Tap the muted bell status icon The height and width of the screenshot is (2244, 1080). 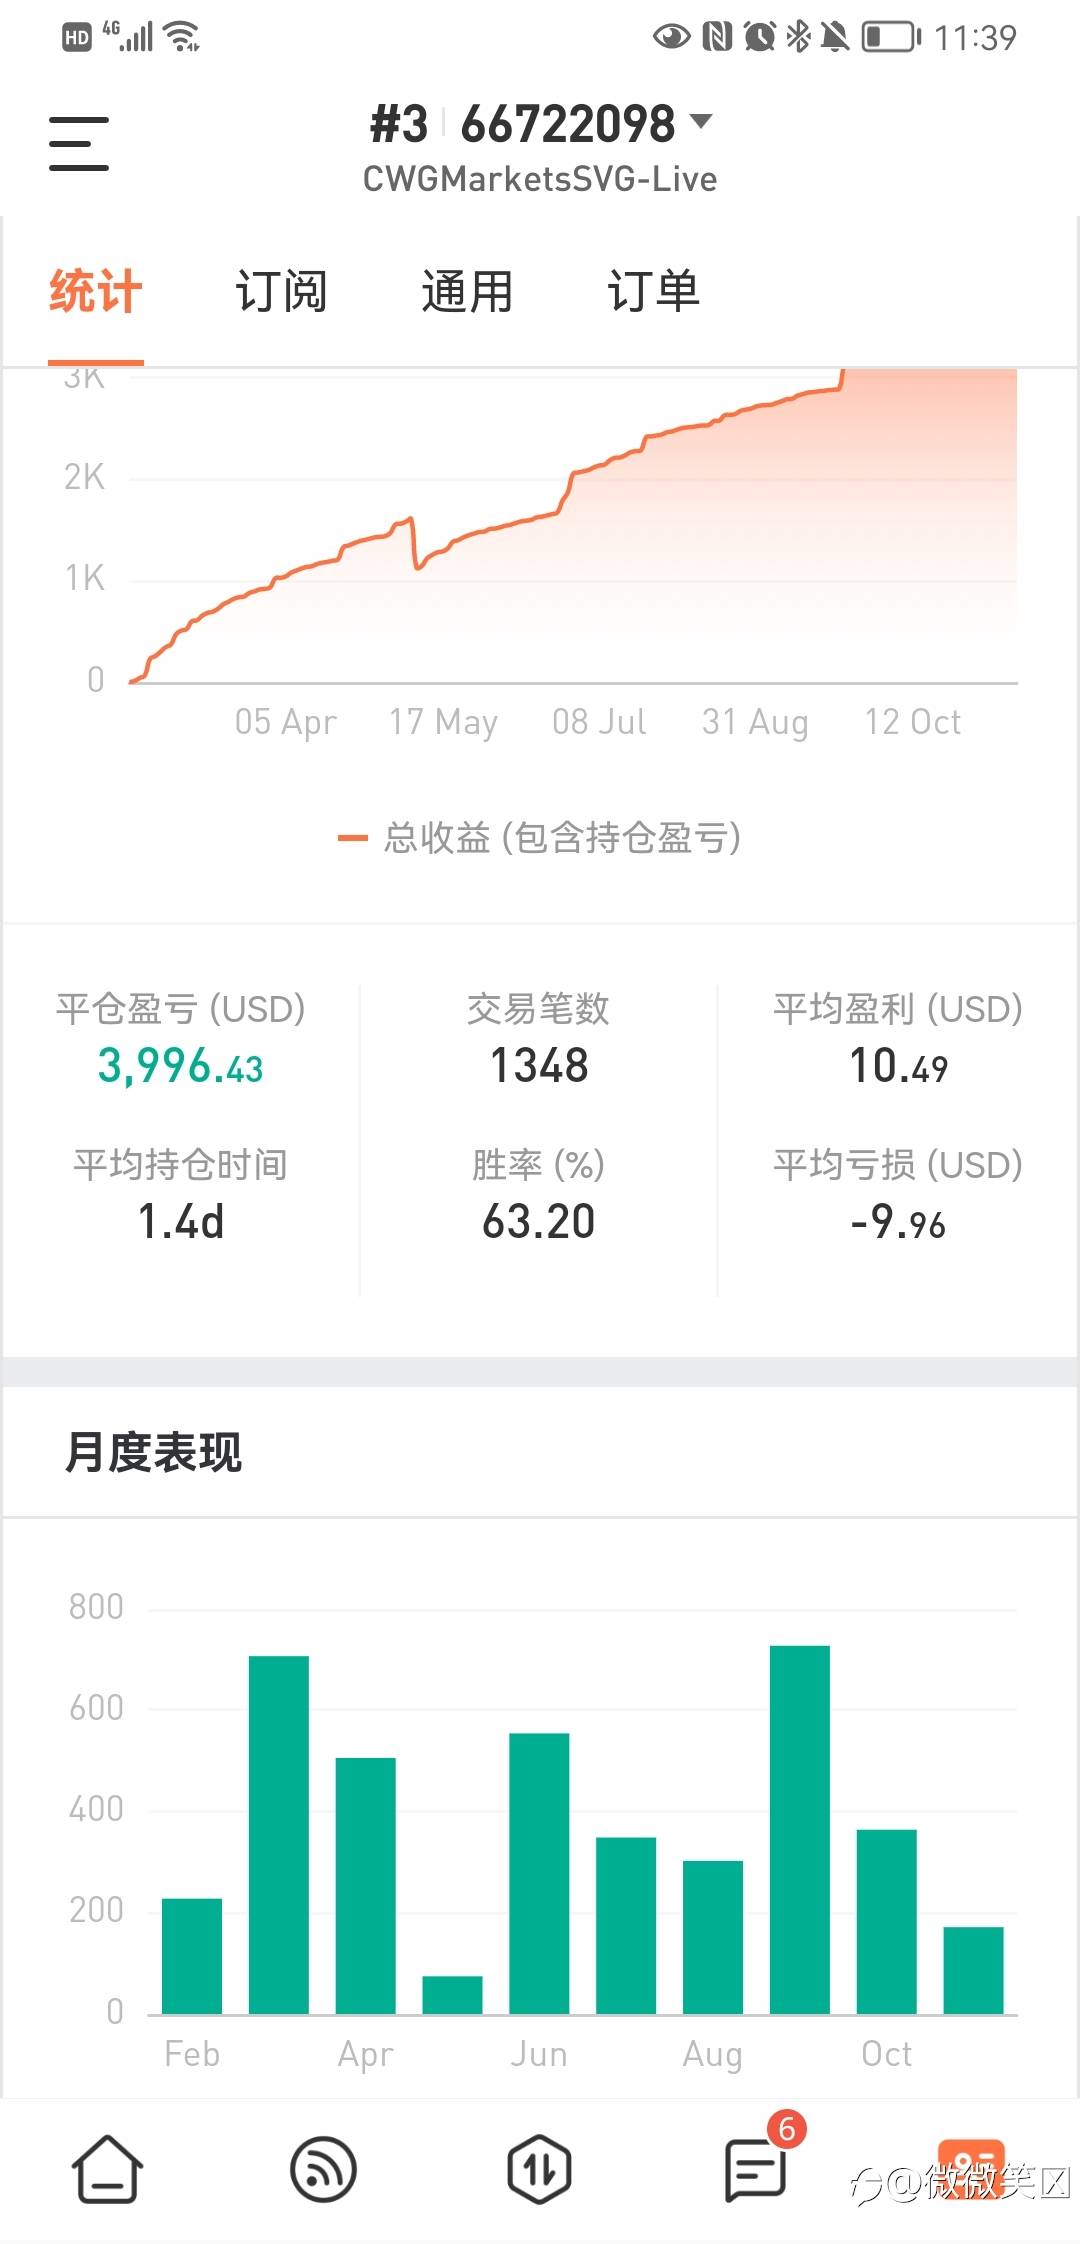point(835,38)
